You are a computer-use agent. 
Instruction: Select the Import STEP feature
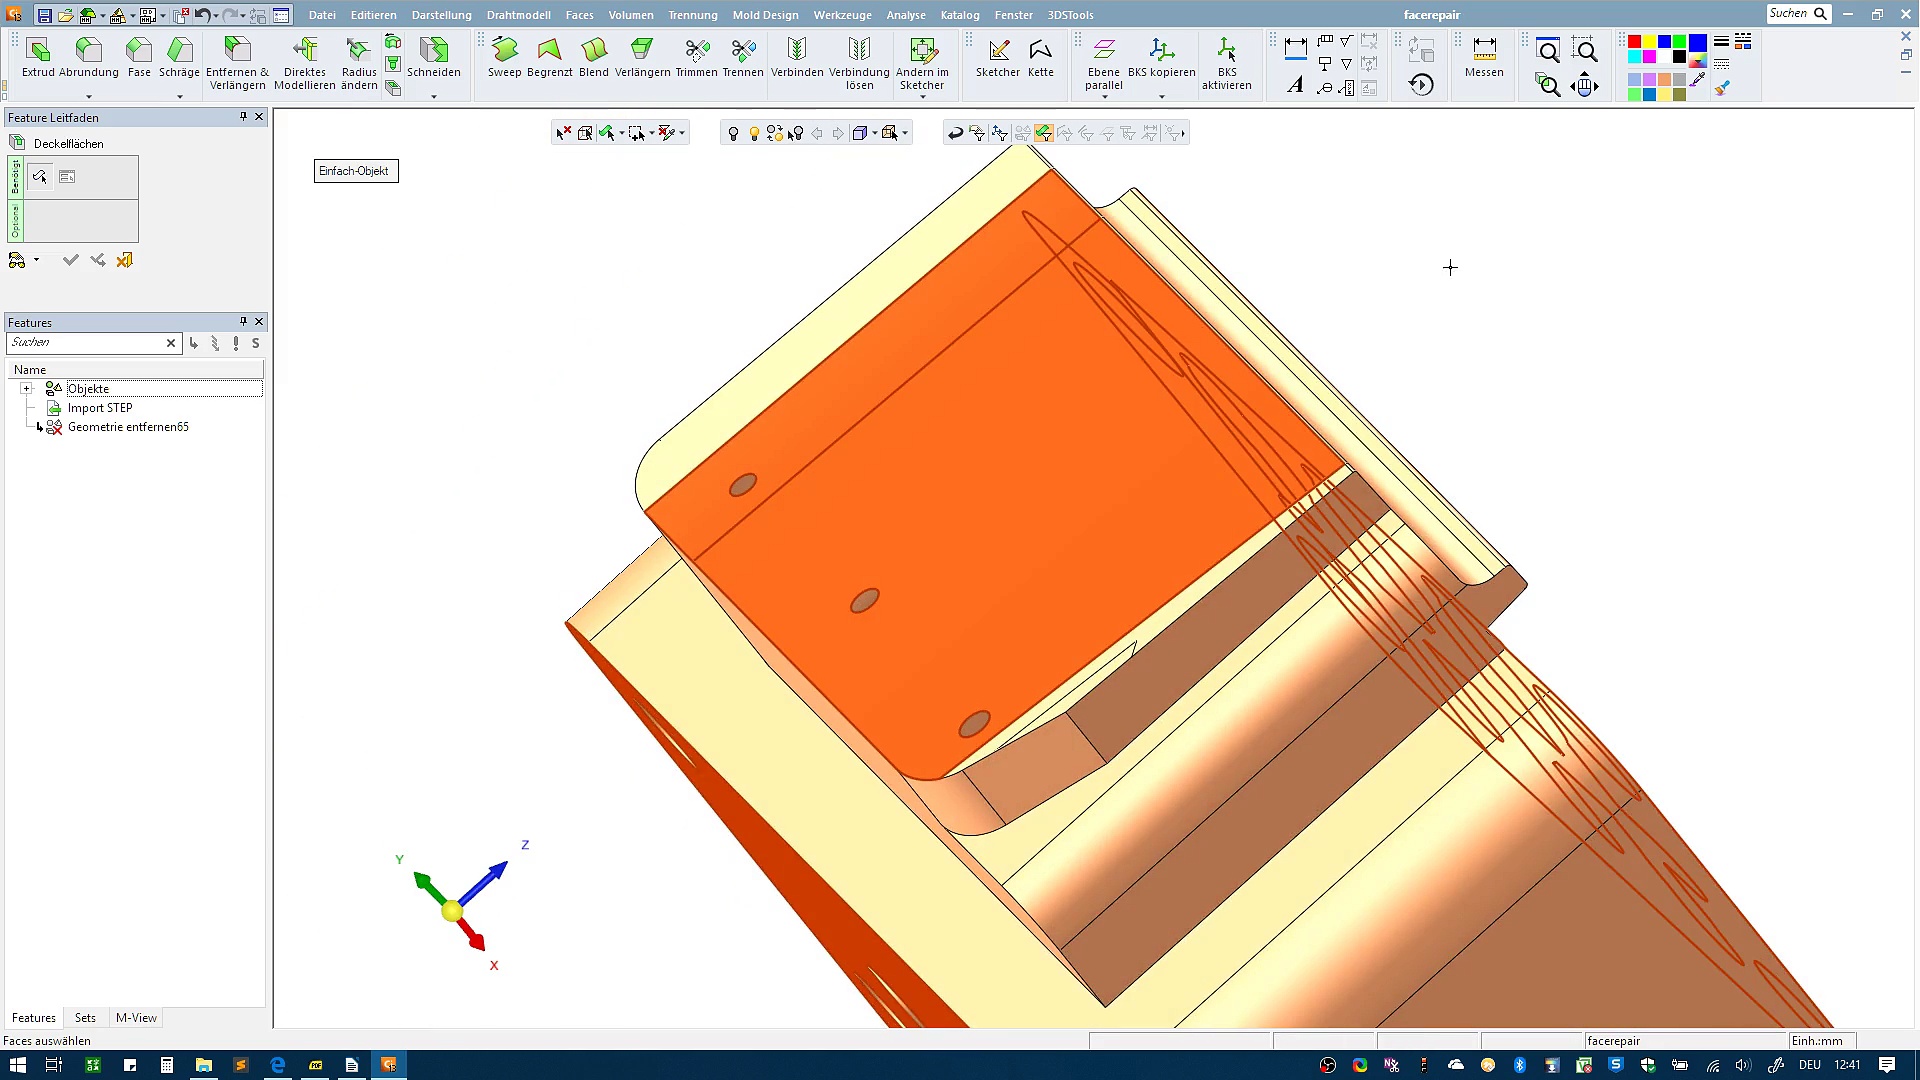[100, 408]
